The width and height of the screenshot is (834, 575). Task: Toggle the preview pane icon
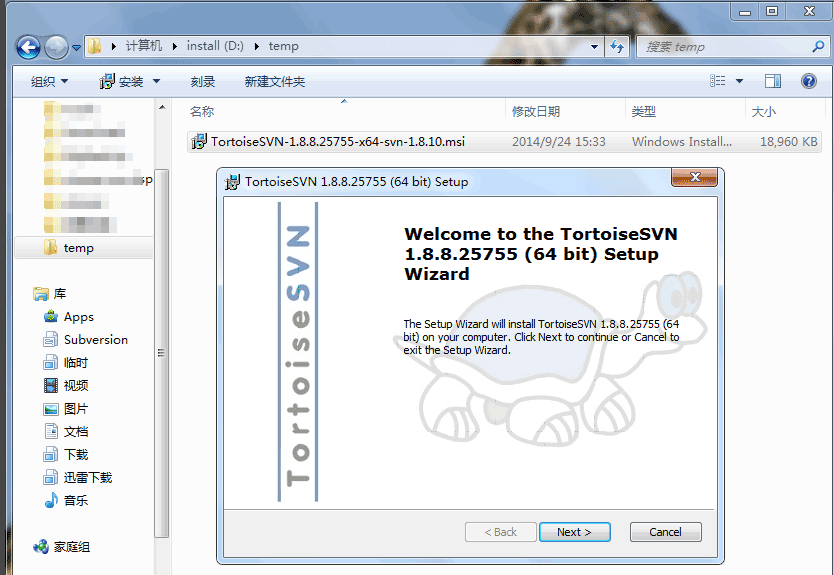[x=773, y=81]
